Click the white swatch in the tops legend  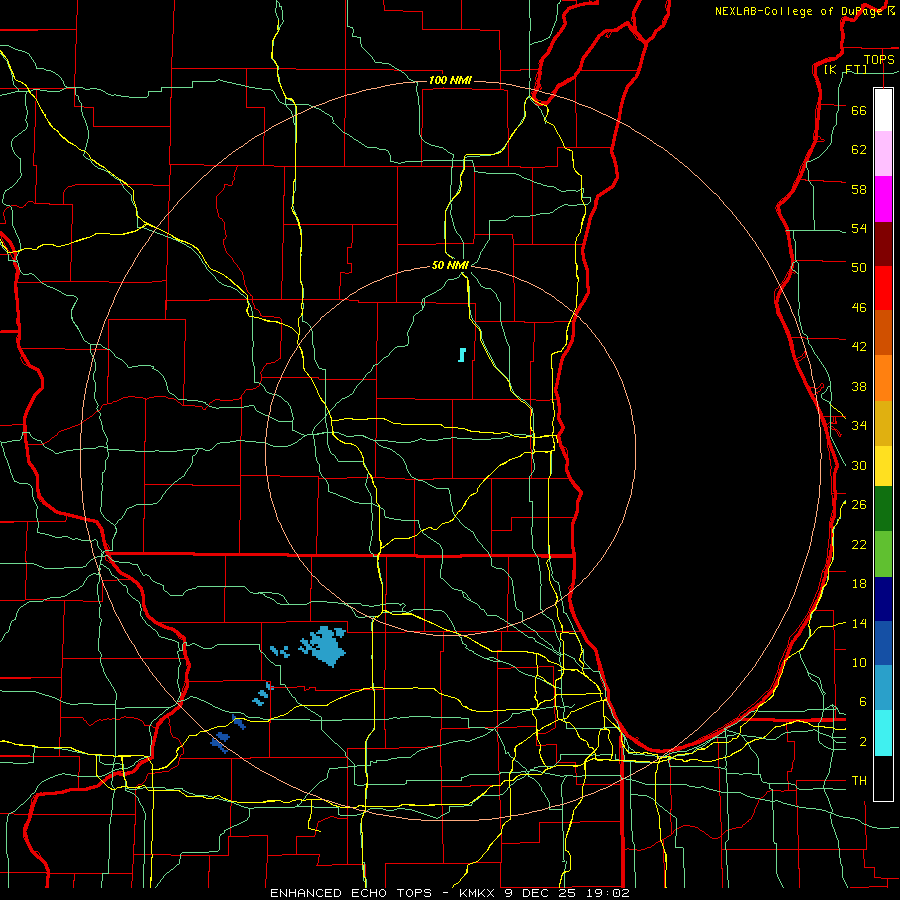(883, 110)
